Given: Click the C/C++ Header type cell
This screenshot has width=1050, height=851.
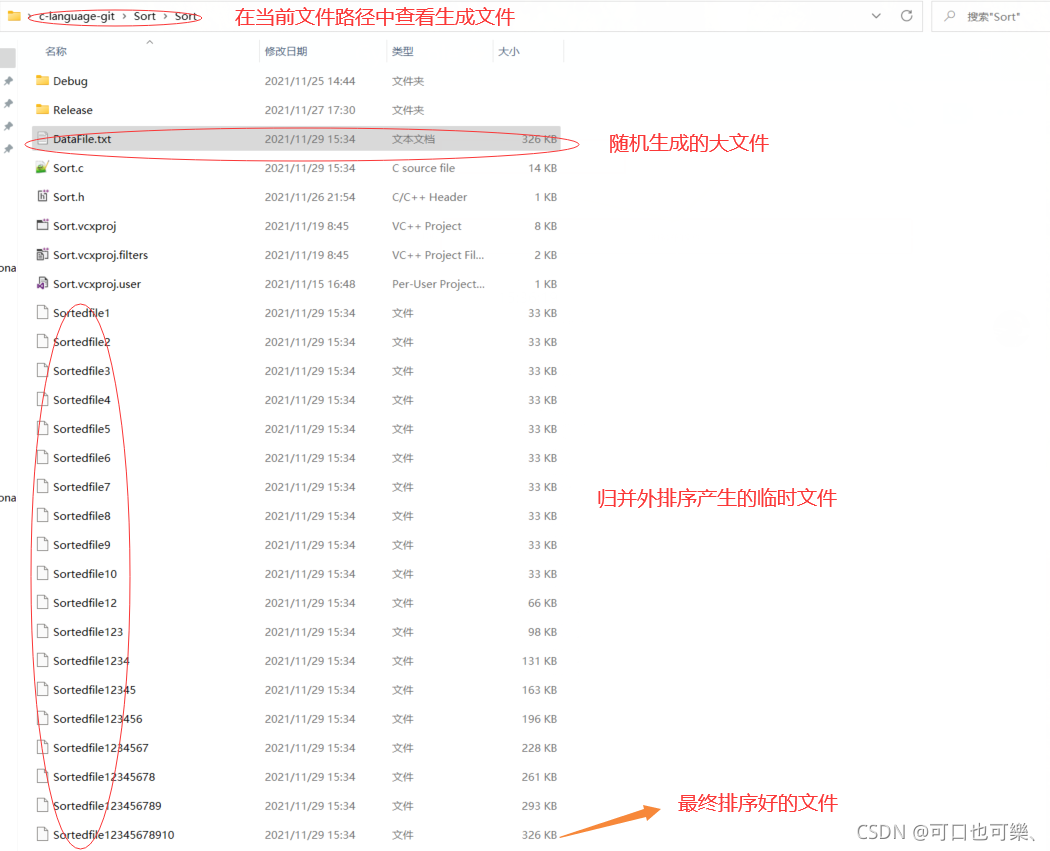Looking at the screenshot, I should coord(429,196).
